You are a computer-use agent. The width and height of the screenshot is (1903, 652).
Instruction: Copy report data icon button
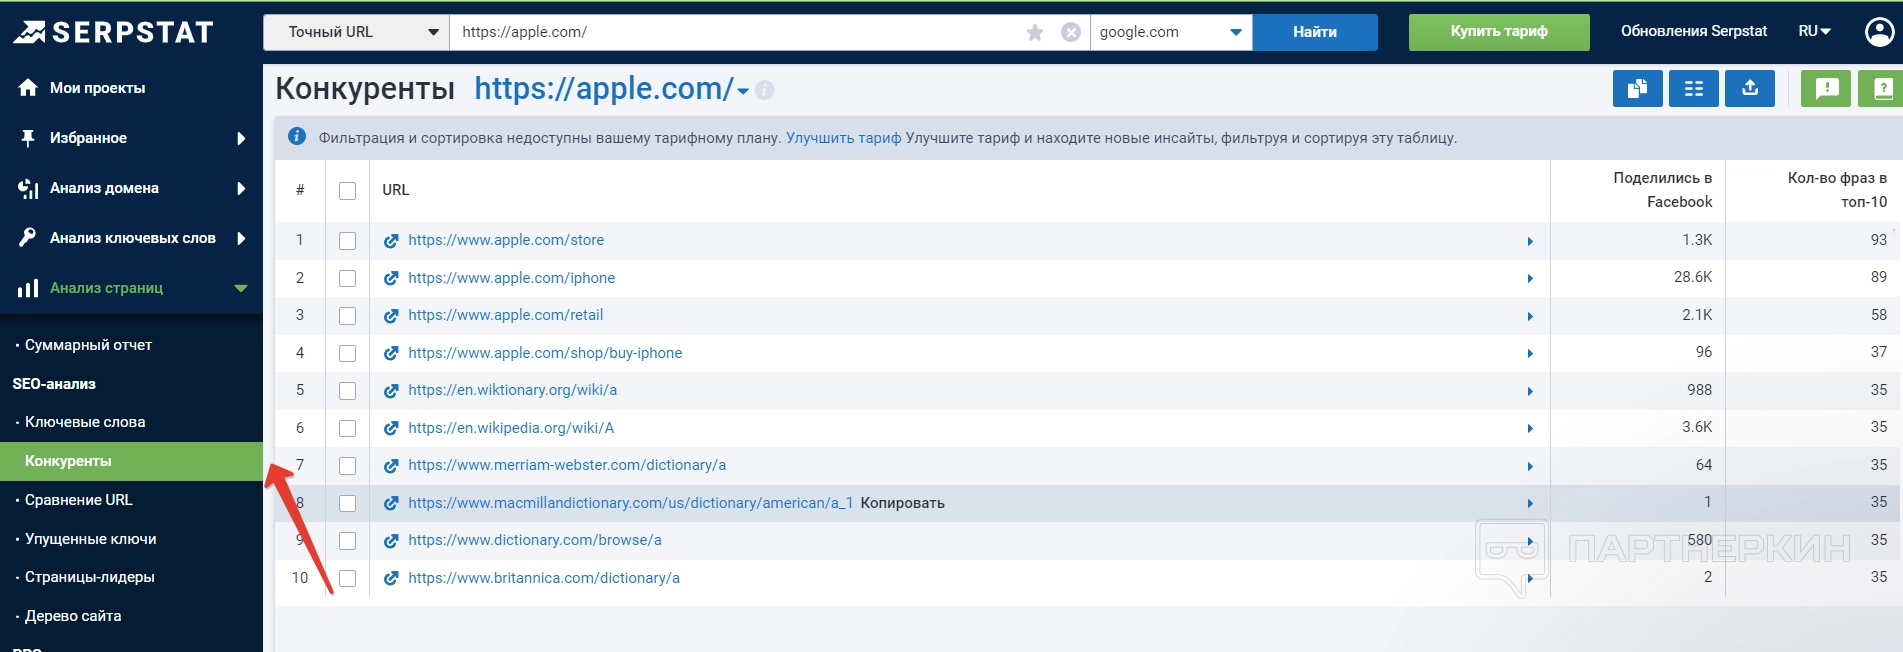coord(1638,89)
